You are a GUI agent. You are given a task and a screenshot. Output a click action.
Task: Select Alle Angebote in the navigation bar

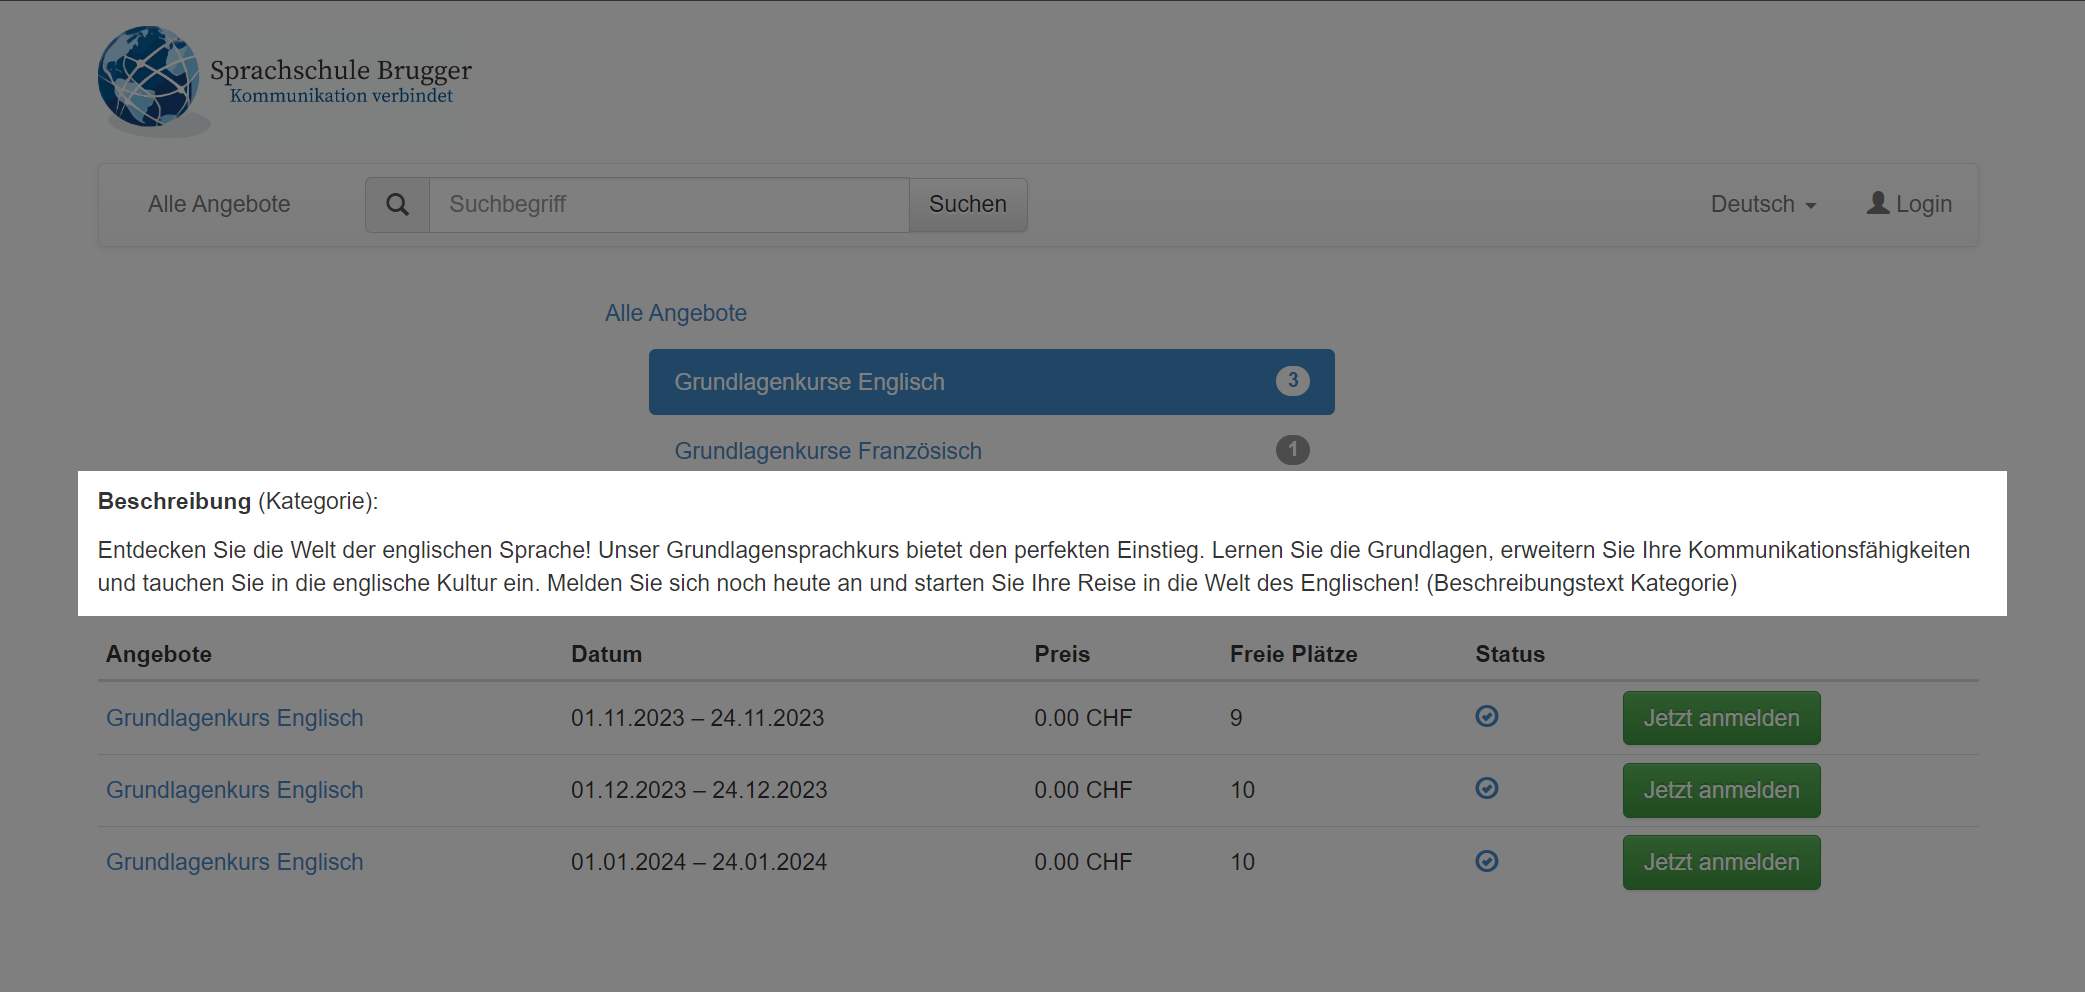tap(219, 204)
